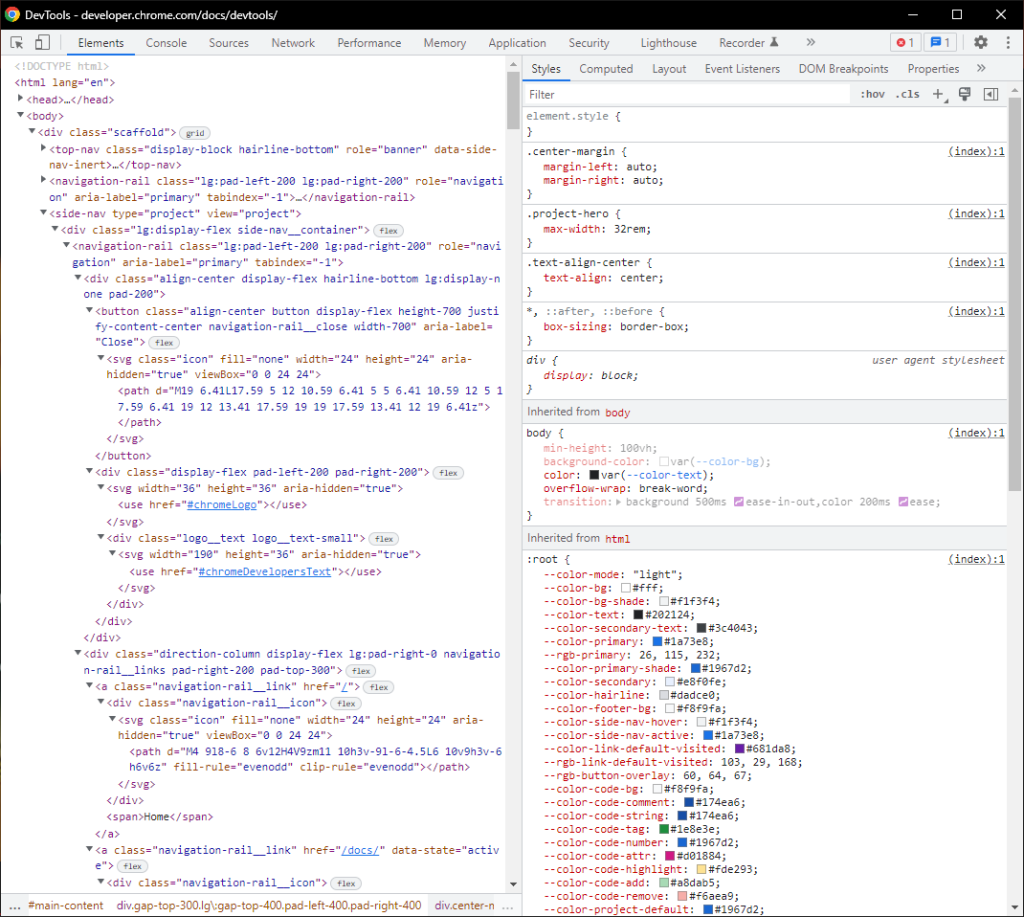Click the flex badge on the logo__text div
Image resolution: width=1024 pixels, height=917 pixels.
click(383, 539)
